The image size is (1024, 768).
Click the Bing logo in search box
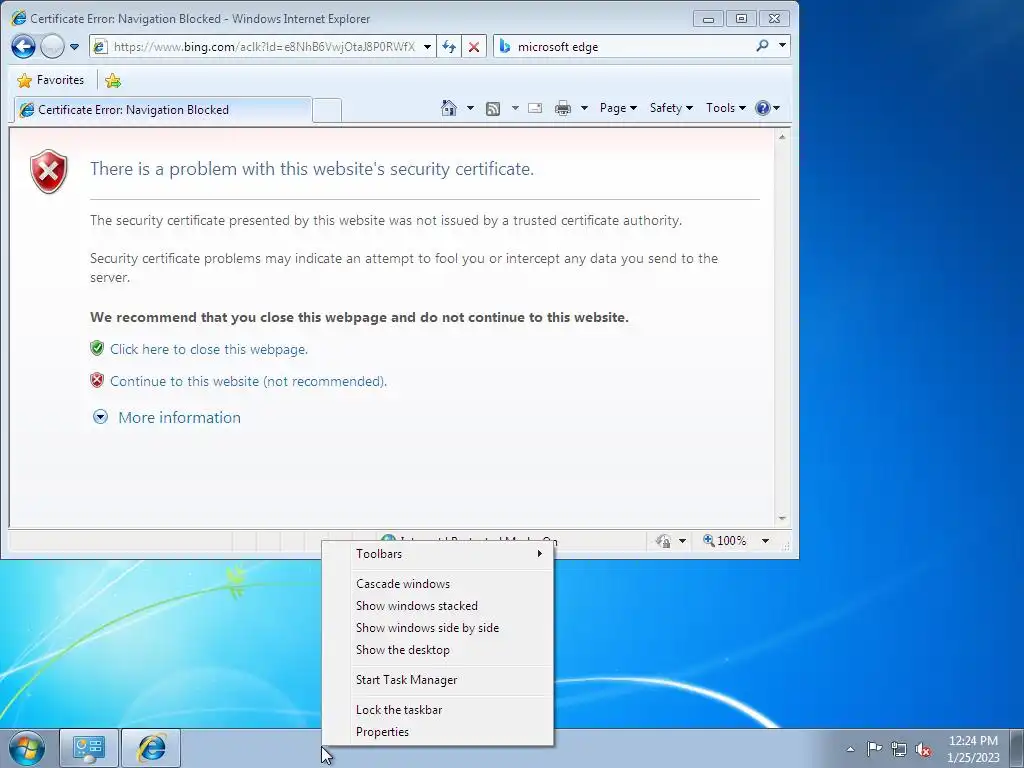tap(504, 46)
